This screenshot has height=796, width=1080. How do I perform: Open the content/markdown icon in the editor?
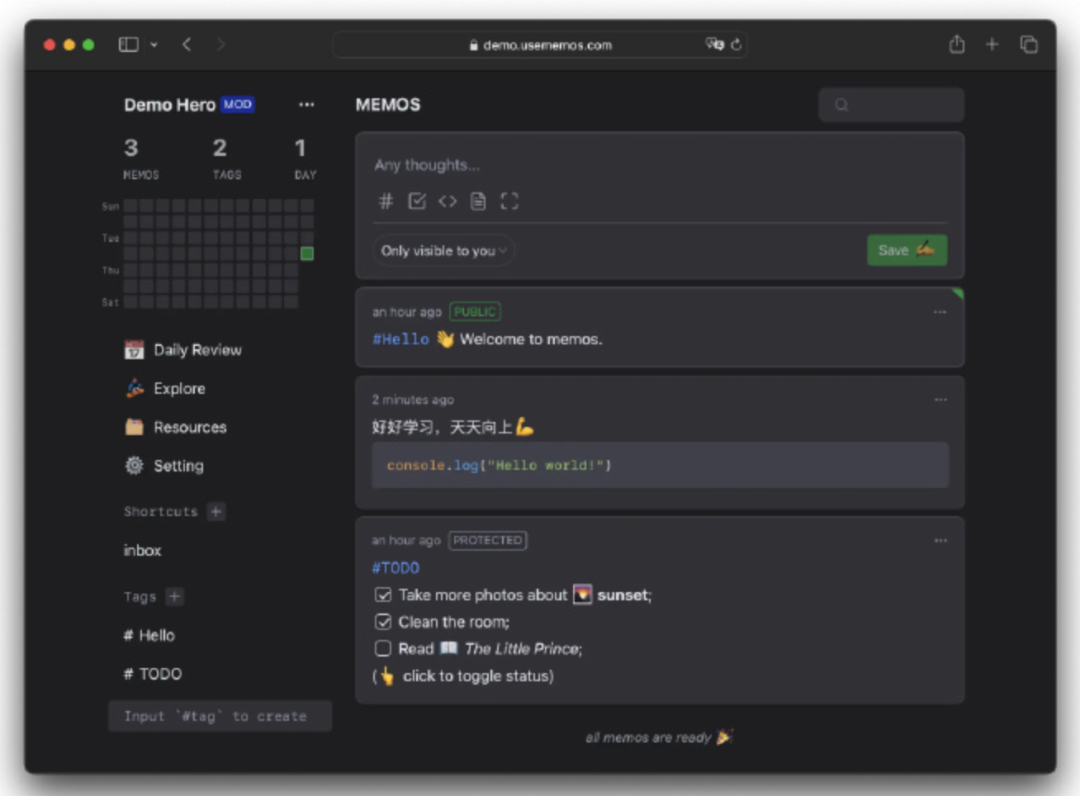(x=478, y=201)
